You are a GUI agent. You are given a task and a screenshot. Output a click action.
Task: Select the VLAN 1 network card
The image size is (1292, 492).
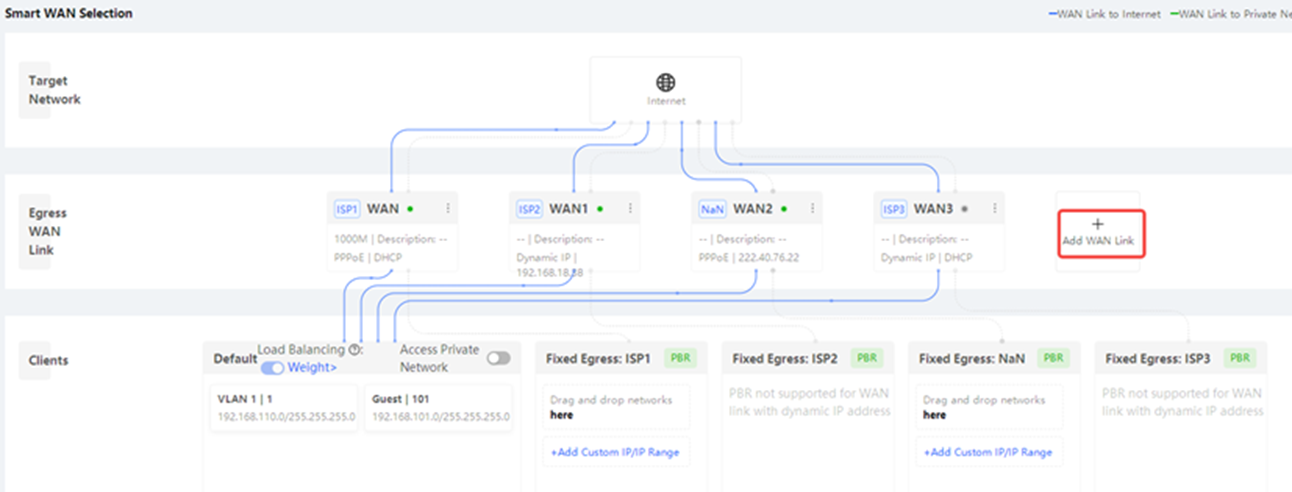[283, 407]
